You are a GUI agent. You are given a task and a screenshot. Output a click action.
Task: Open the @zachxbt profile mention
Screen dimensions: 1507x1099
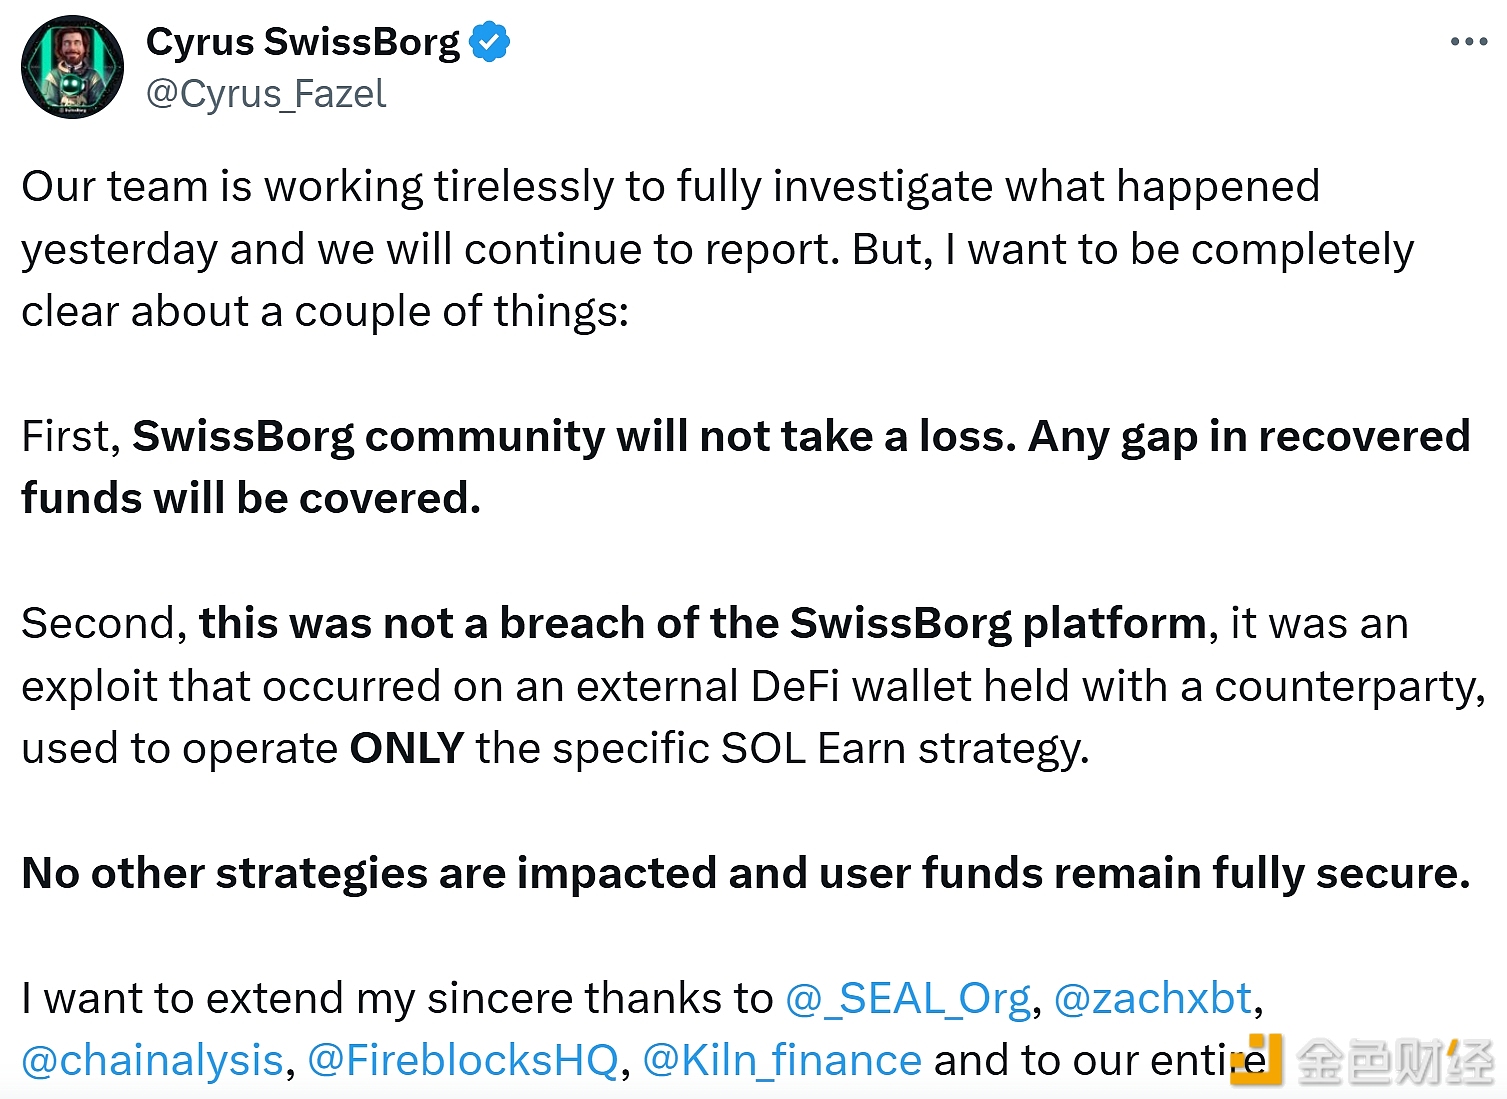(1153, 998)
